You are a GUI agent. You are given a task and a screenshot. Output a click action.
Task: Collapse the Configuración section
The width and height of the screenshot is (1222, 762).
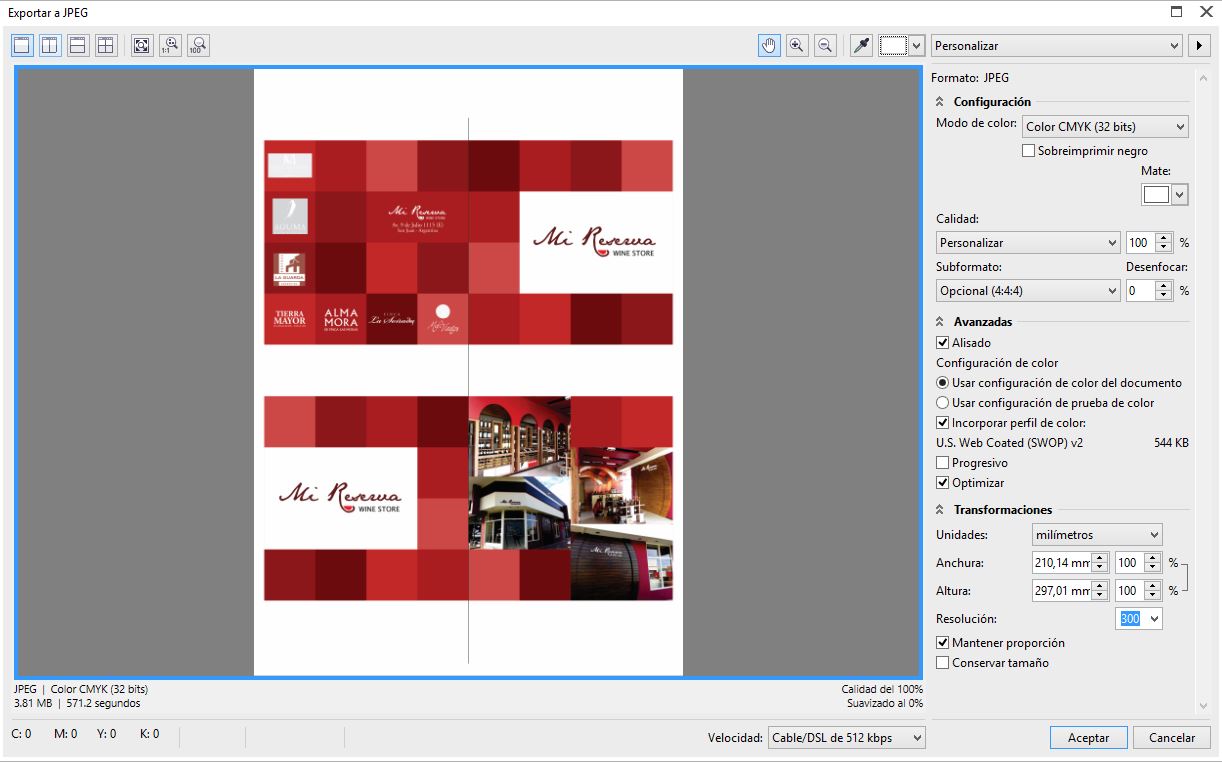[x=940, y=102]
